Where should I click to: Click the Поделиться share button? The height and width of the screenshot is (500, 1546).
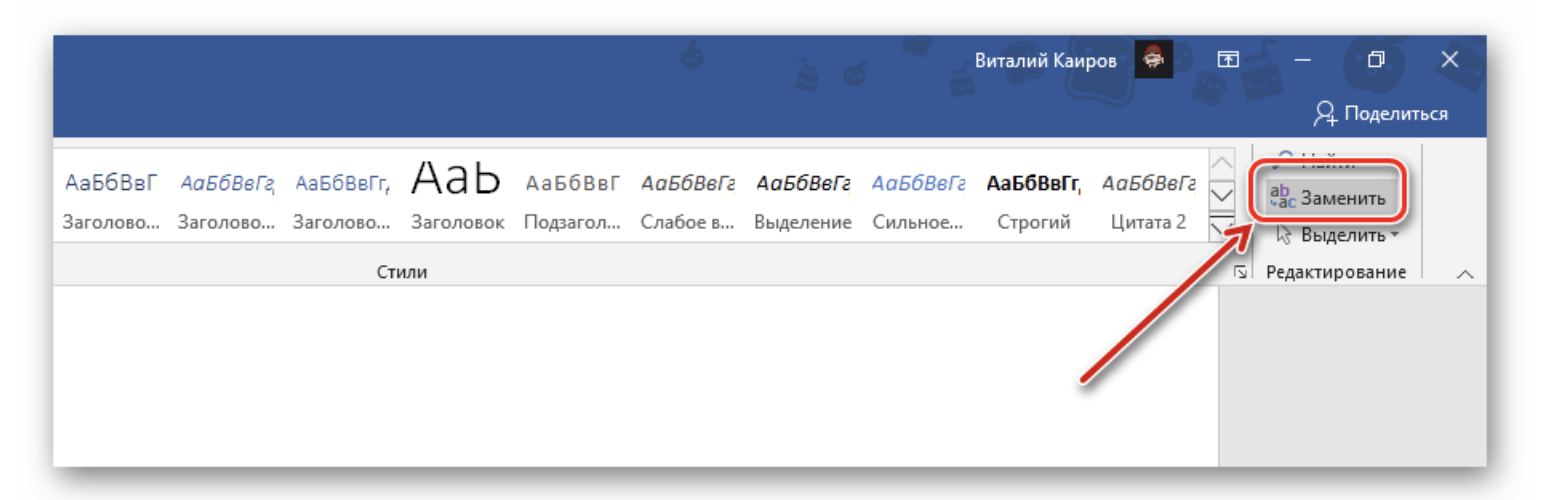(1381, 113)
